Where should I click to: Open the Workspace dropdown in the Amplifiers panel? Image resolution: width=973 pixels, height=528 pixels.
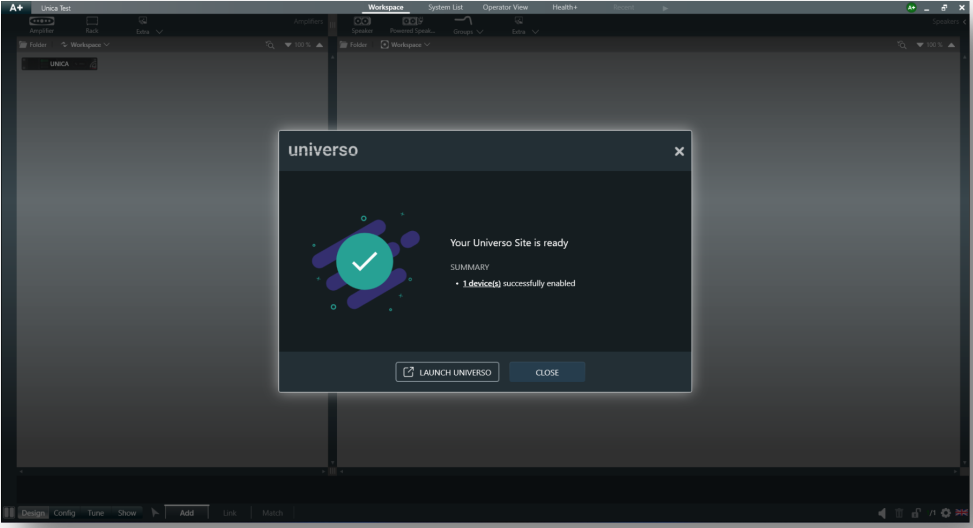[86, 45]
